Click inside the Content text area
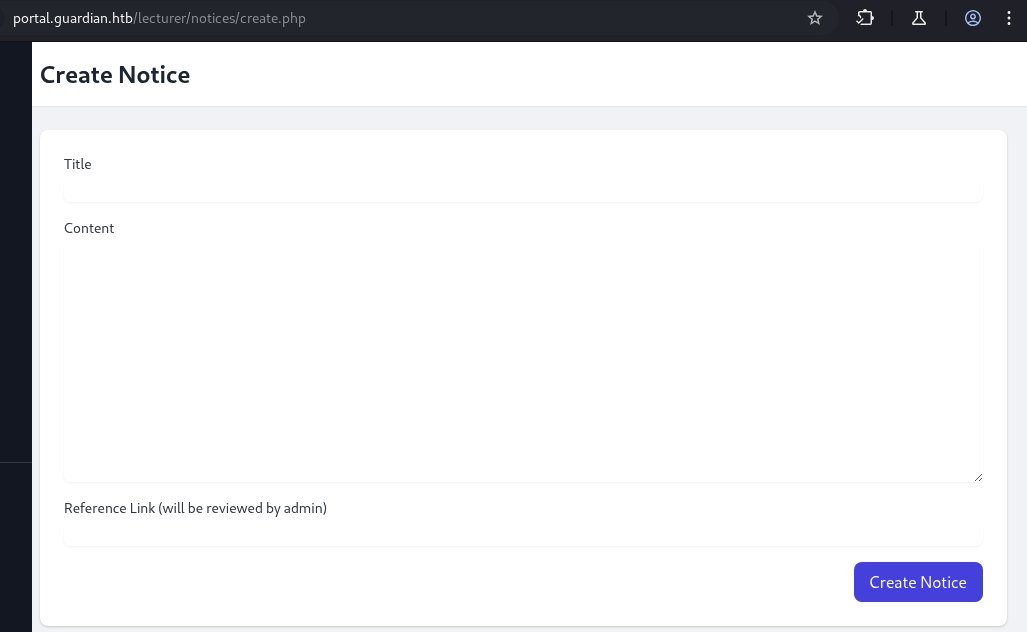The image size is (1027, 632). [x=523, y=363]
